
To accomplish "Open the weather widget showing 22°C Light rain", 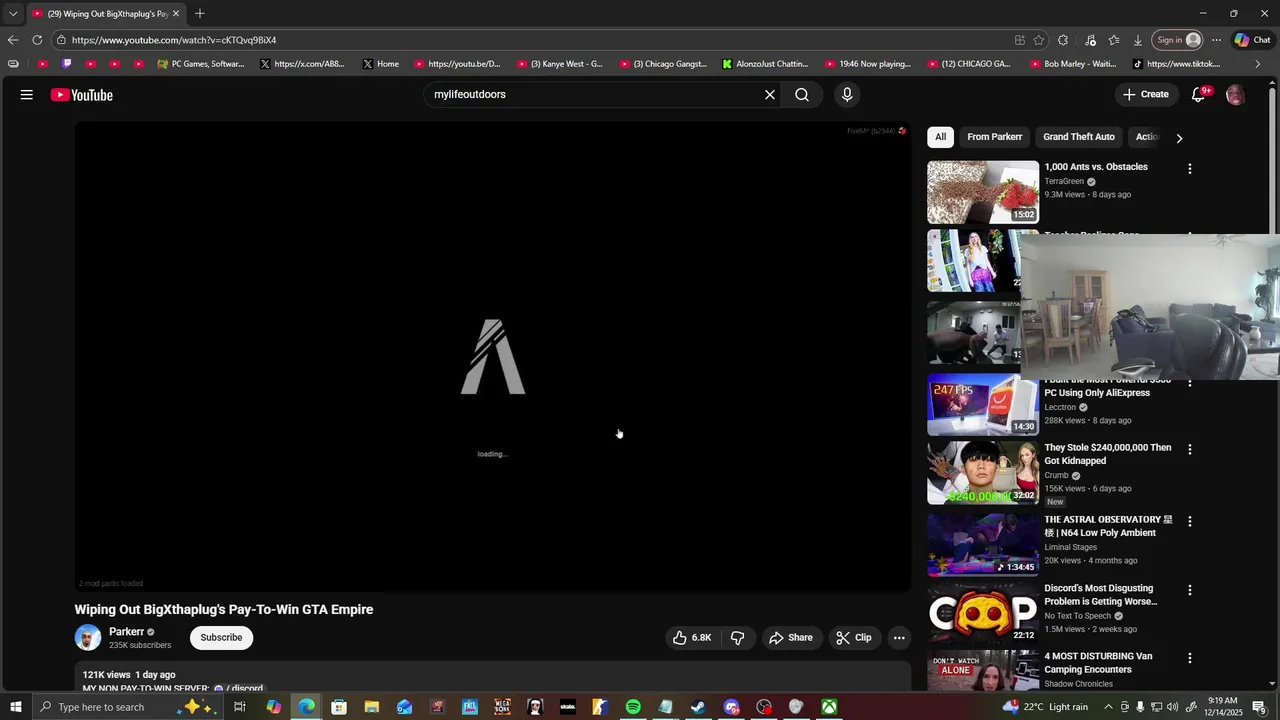I will point(1044,707).
